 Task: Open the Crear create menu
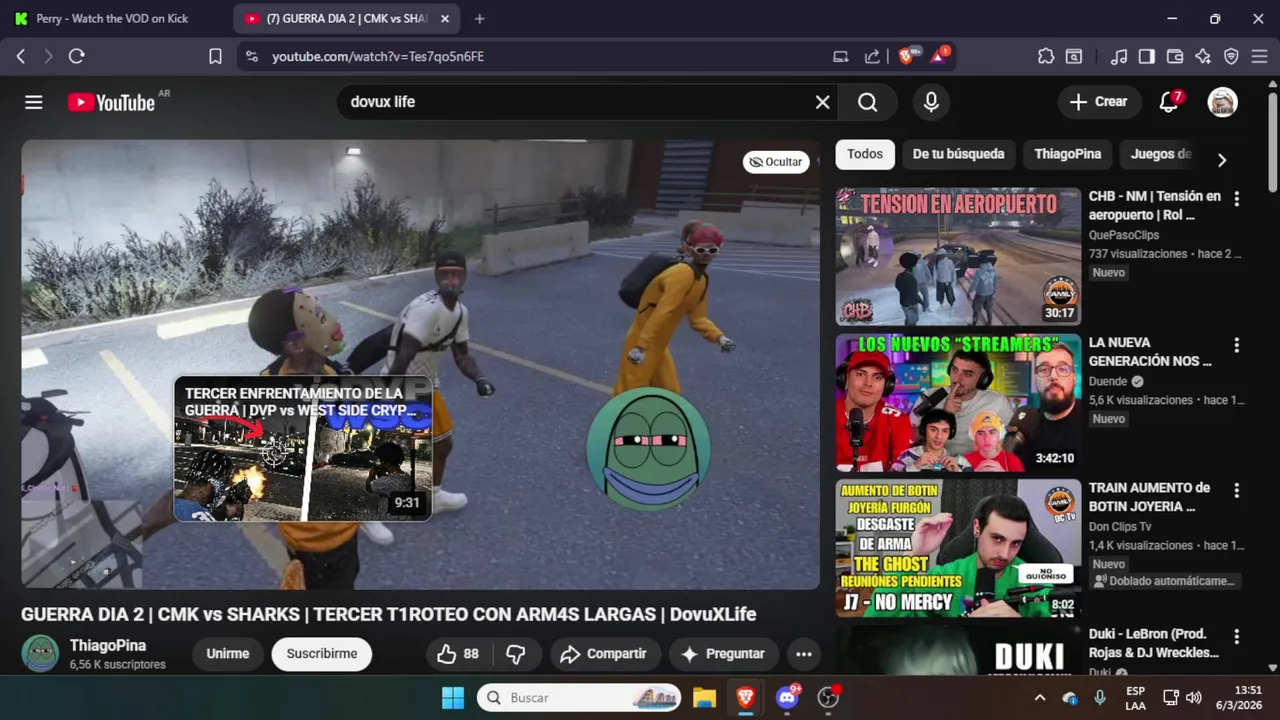pyautogui.click(x=1099, y=101)
